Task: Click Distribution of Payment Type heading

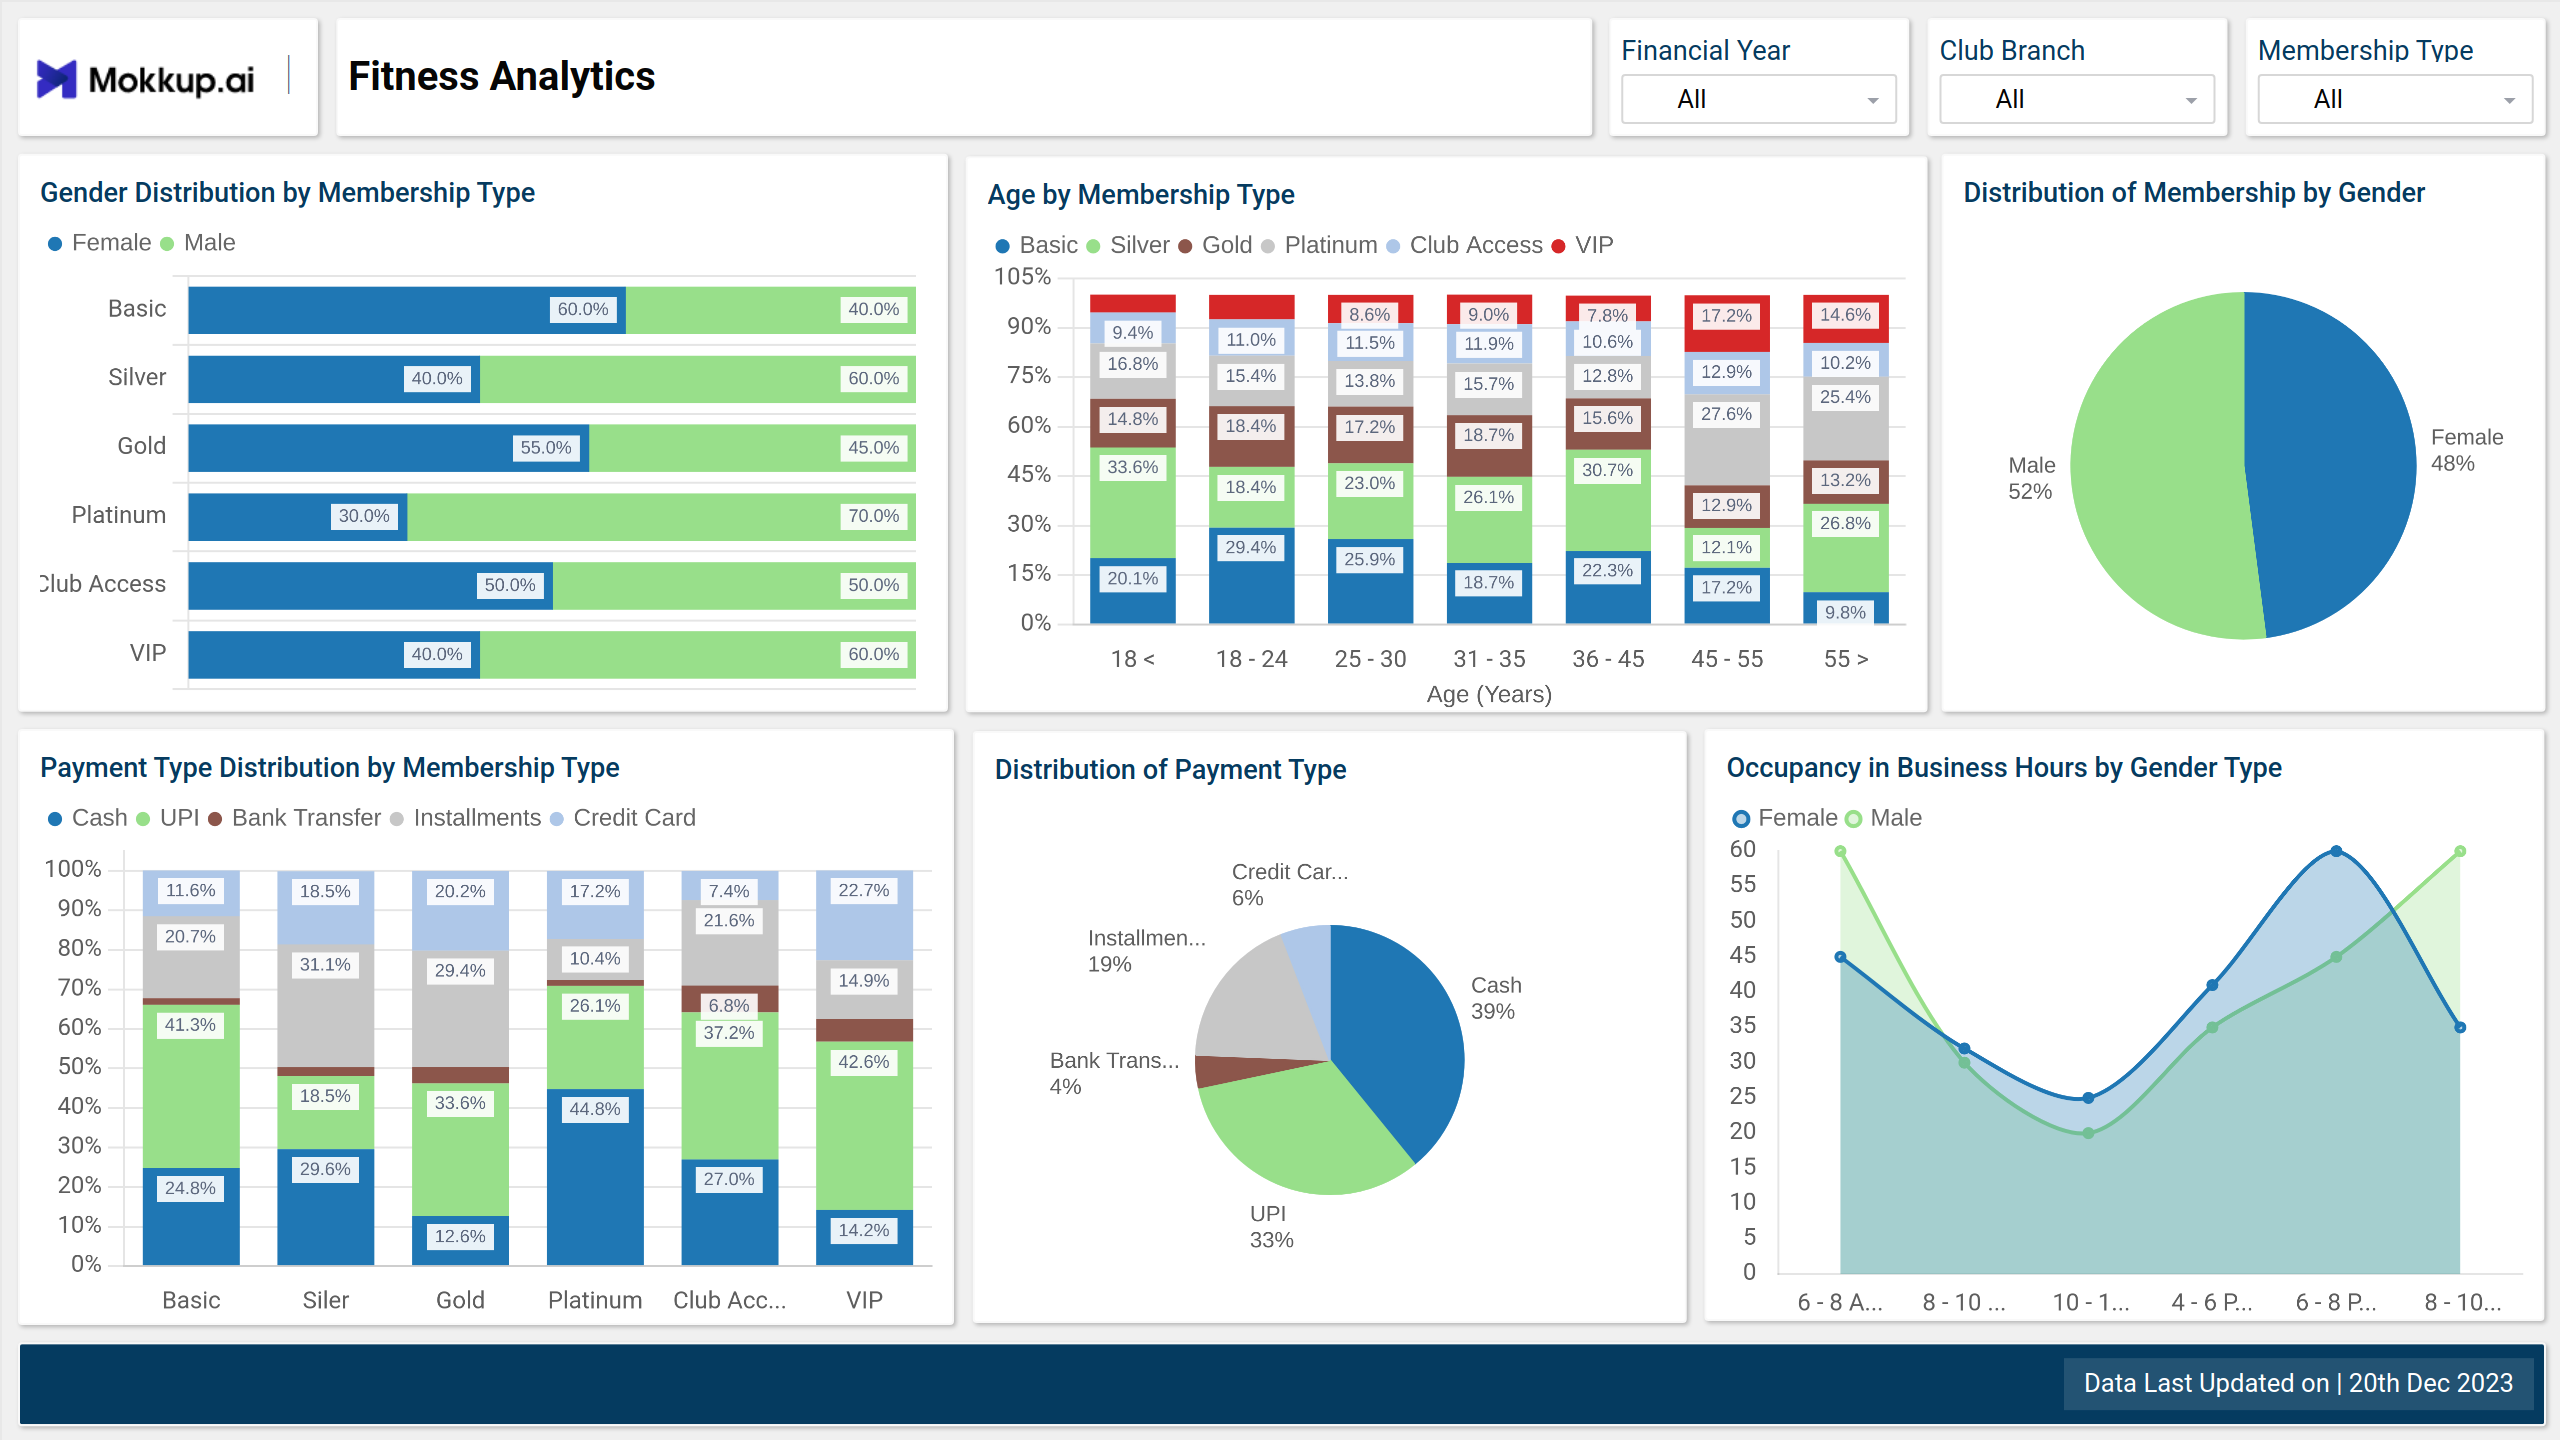Action: tap(1170, 770)
